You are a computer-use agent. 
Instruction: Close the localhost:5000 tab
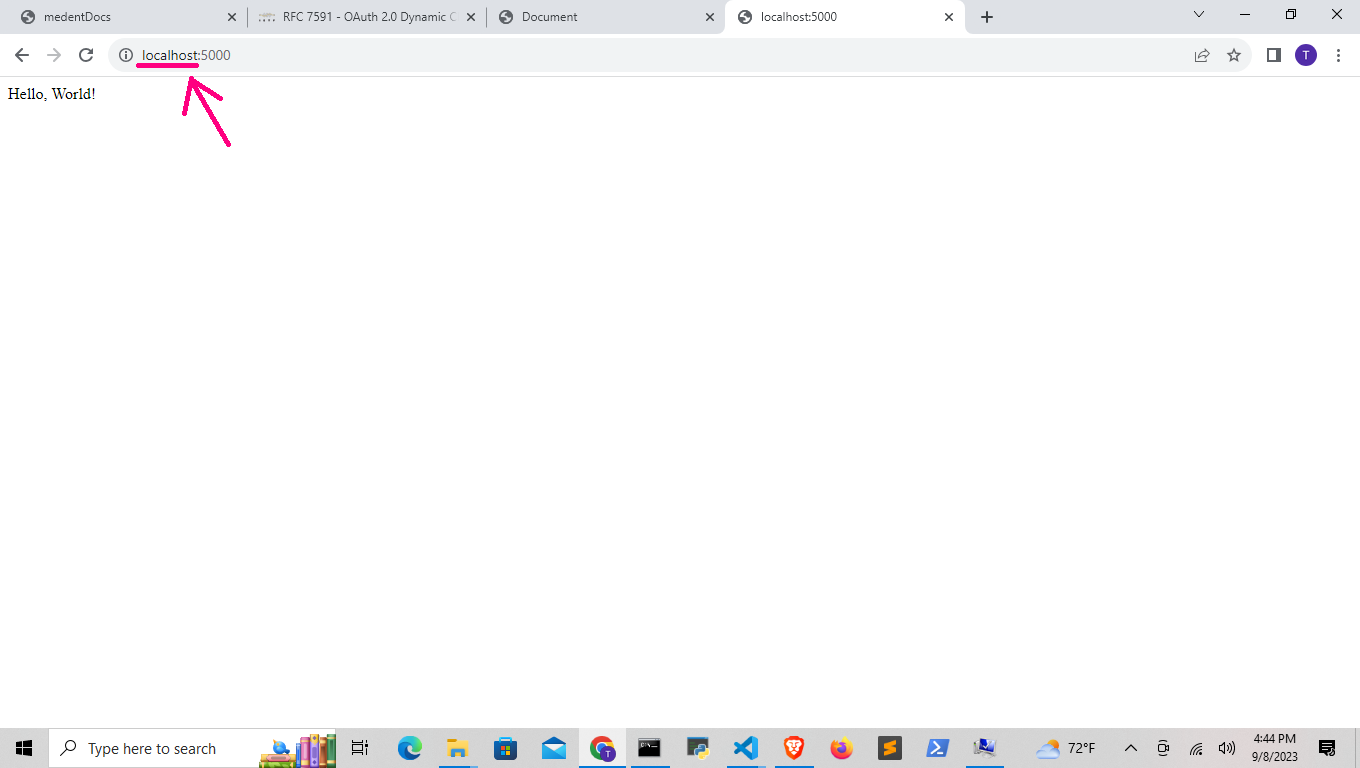pyautogui.click(x=949, y=17)
